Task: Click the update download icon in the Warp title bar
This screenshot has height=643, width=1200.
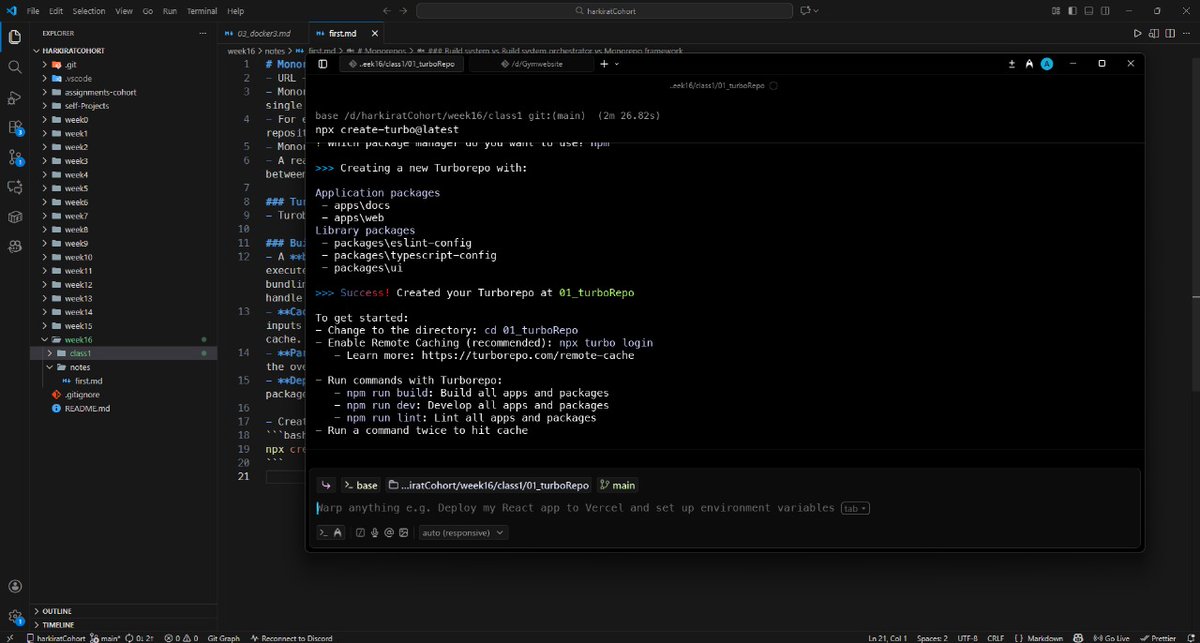Action: (x=1012, y=63)
